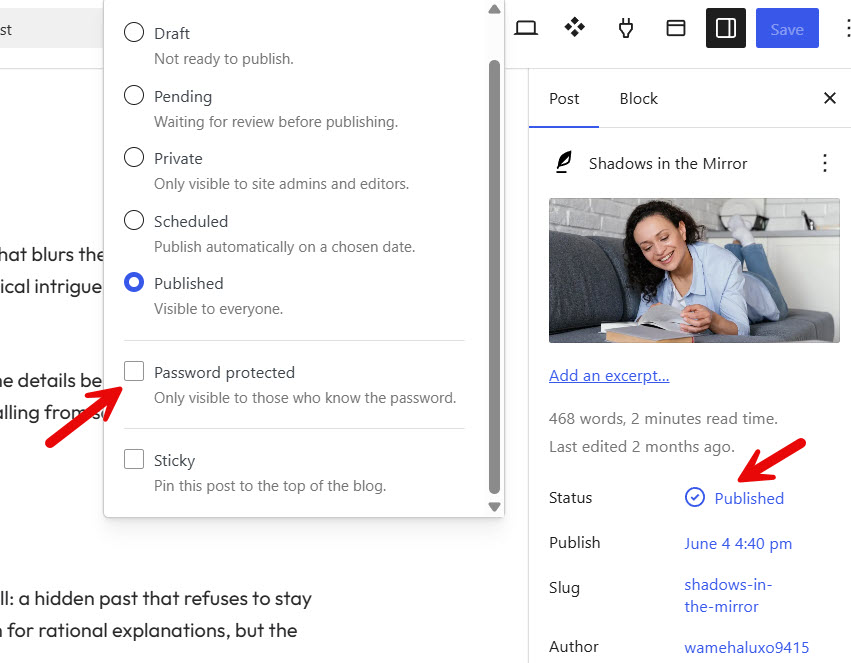Click the Visible to everyone description
Viewport: 851px width, 663px height.
click(218, 309)
